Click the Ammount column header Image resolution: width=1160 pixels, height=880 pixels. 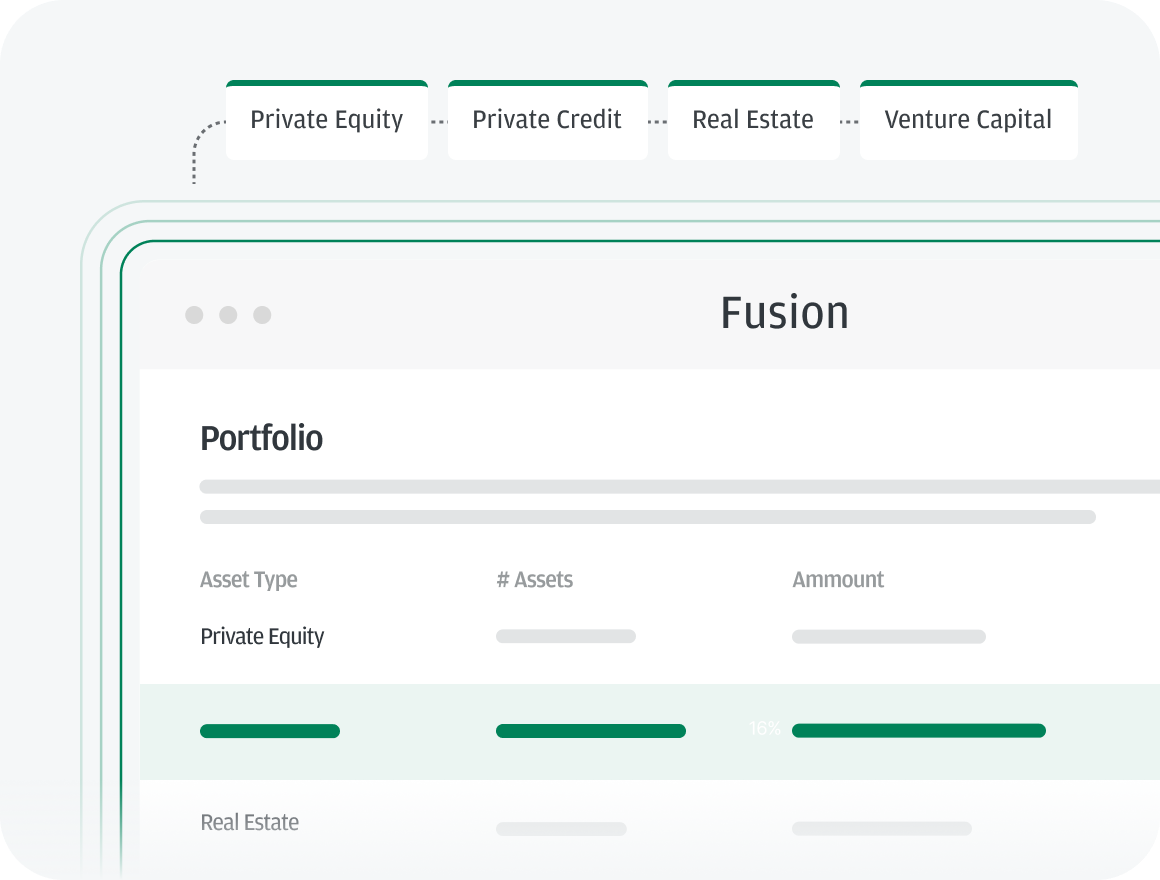(x=838, y=580)
